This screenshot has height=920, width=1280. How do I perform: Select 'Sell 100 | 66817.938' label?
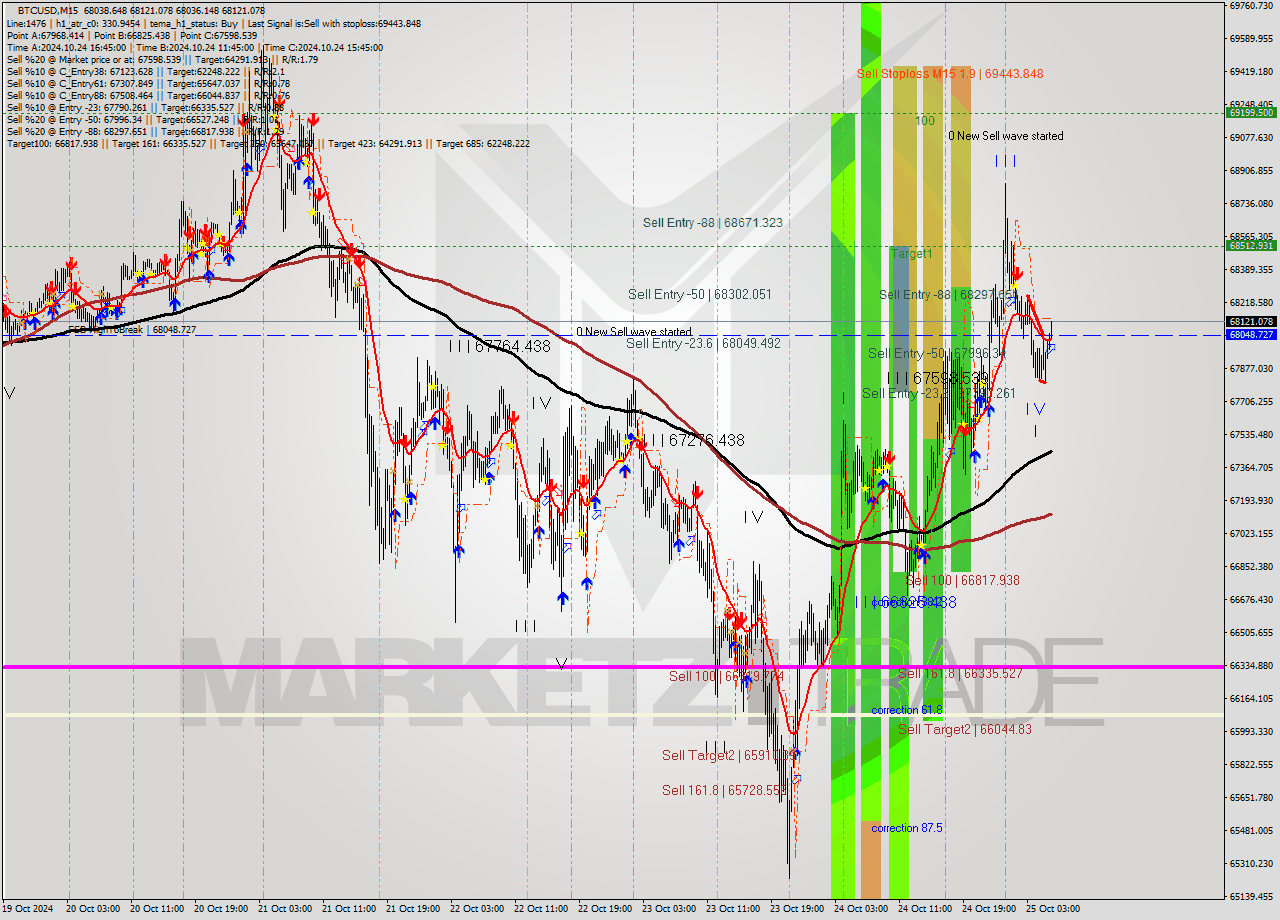pos(962,581)
